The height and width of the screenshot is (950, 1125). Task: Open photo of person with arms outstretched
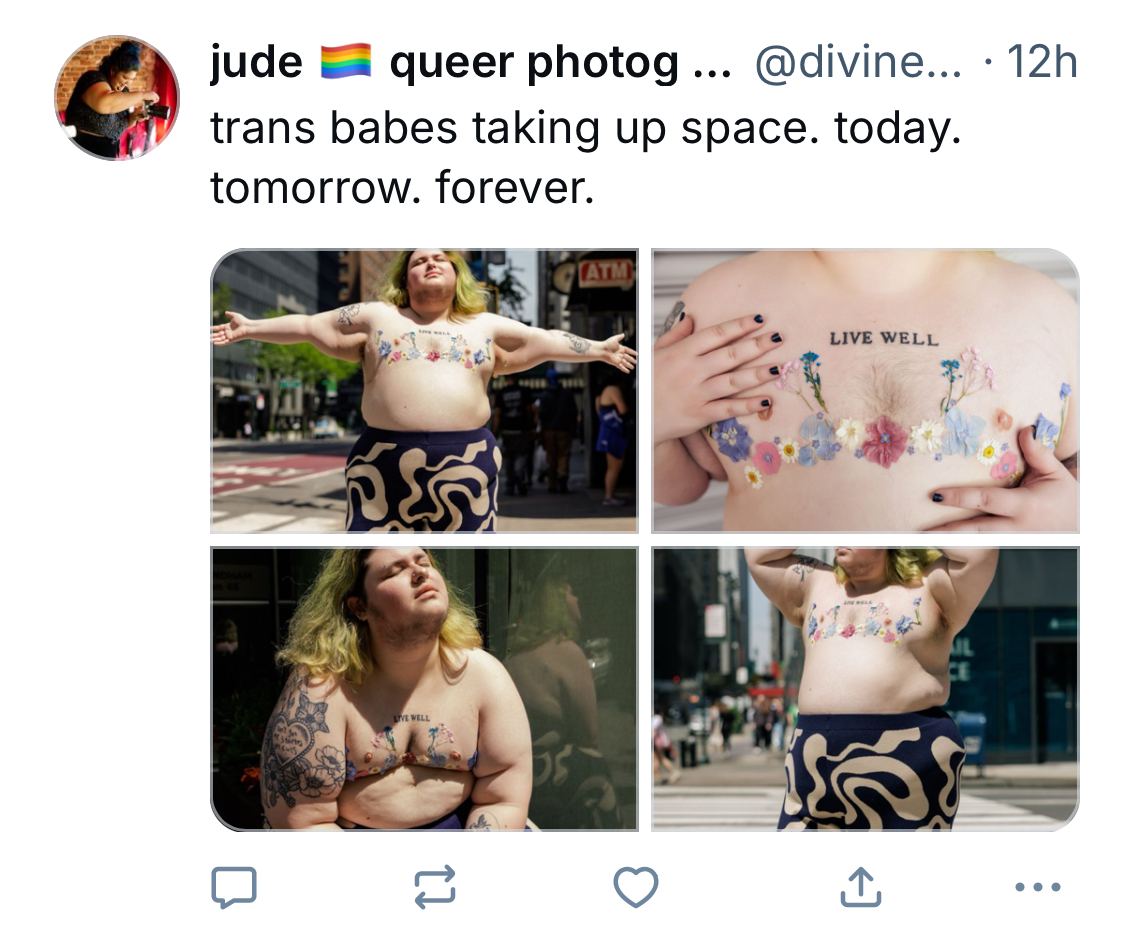pos(424,390)
